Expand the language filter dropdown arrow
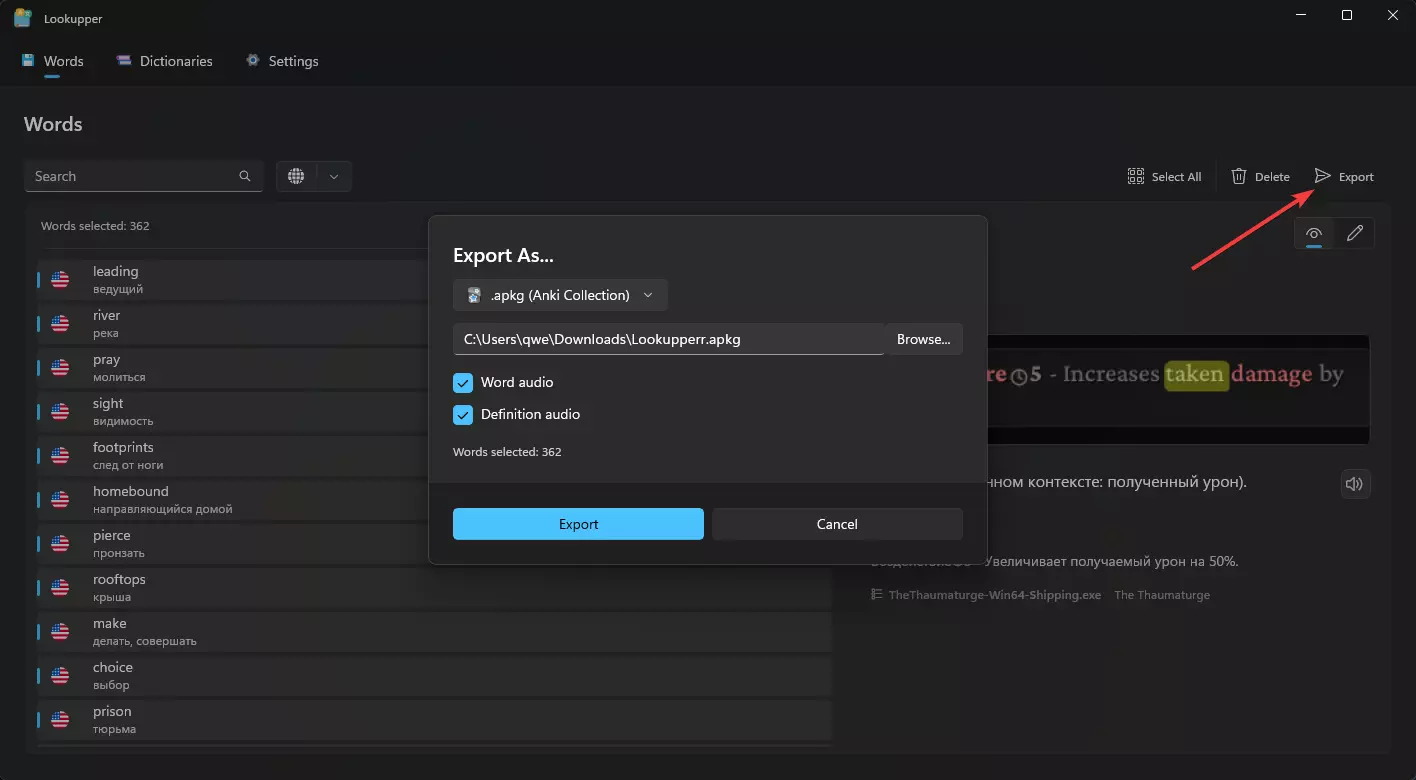Screen dimensions: 1416x780 coord(334,176)
